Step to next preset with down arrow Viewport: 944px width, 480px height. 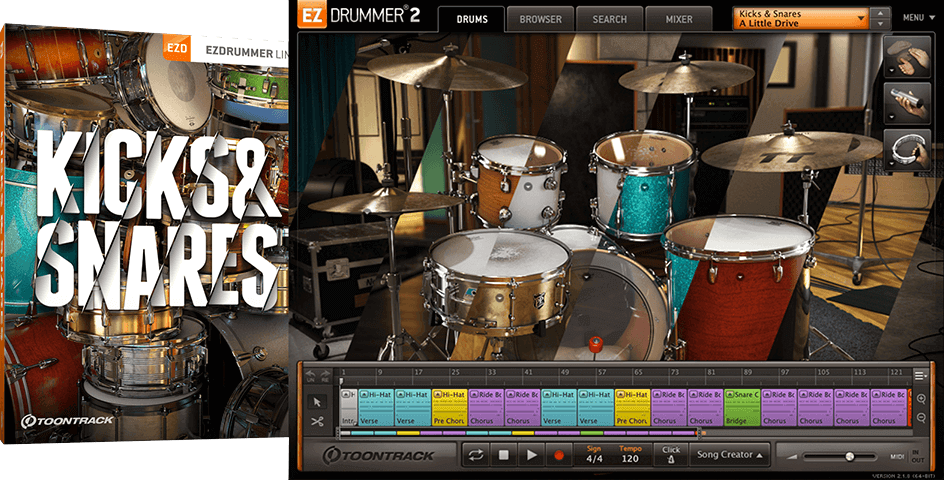[x=881, y=24]
